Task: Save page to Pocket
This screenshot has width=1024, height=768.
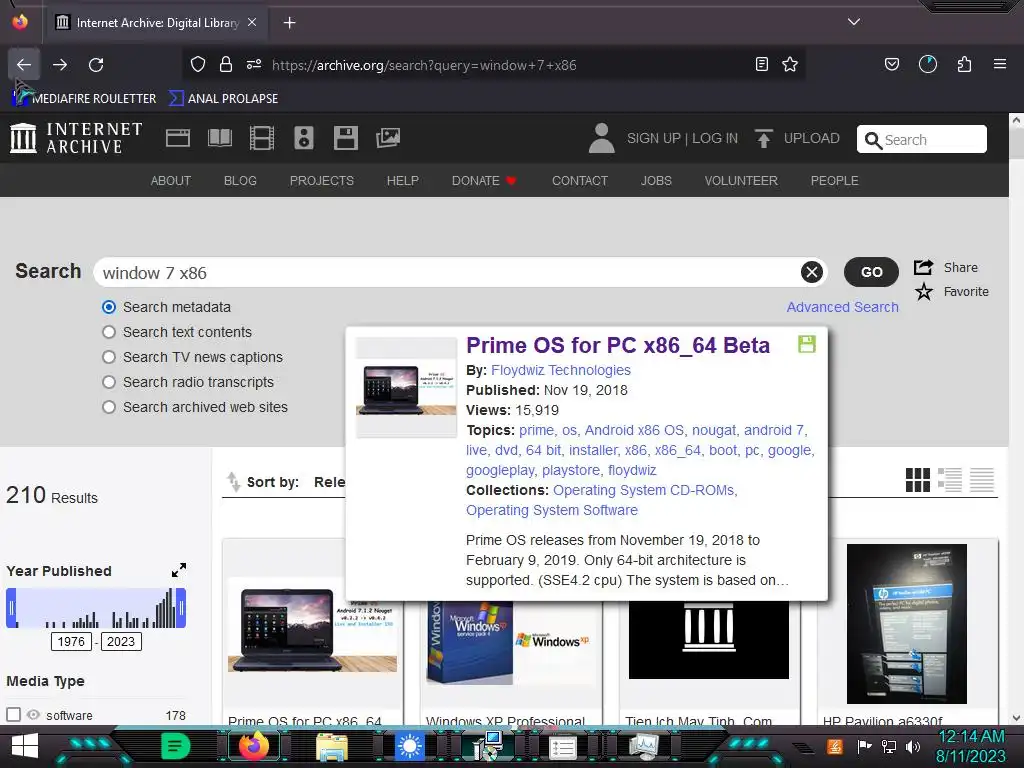Action: 891,64
